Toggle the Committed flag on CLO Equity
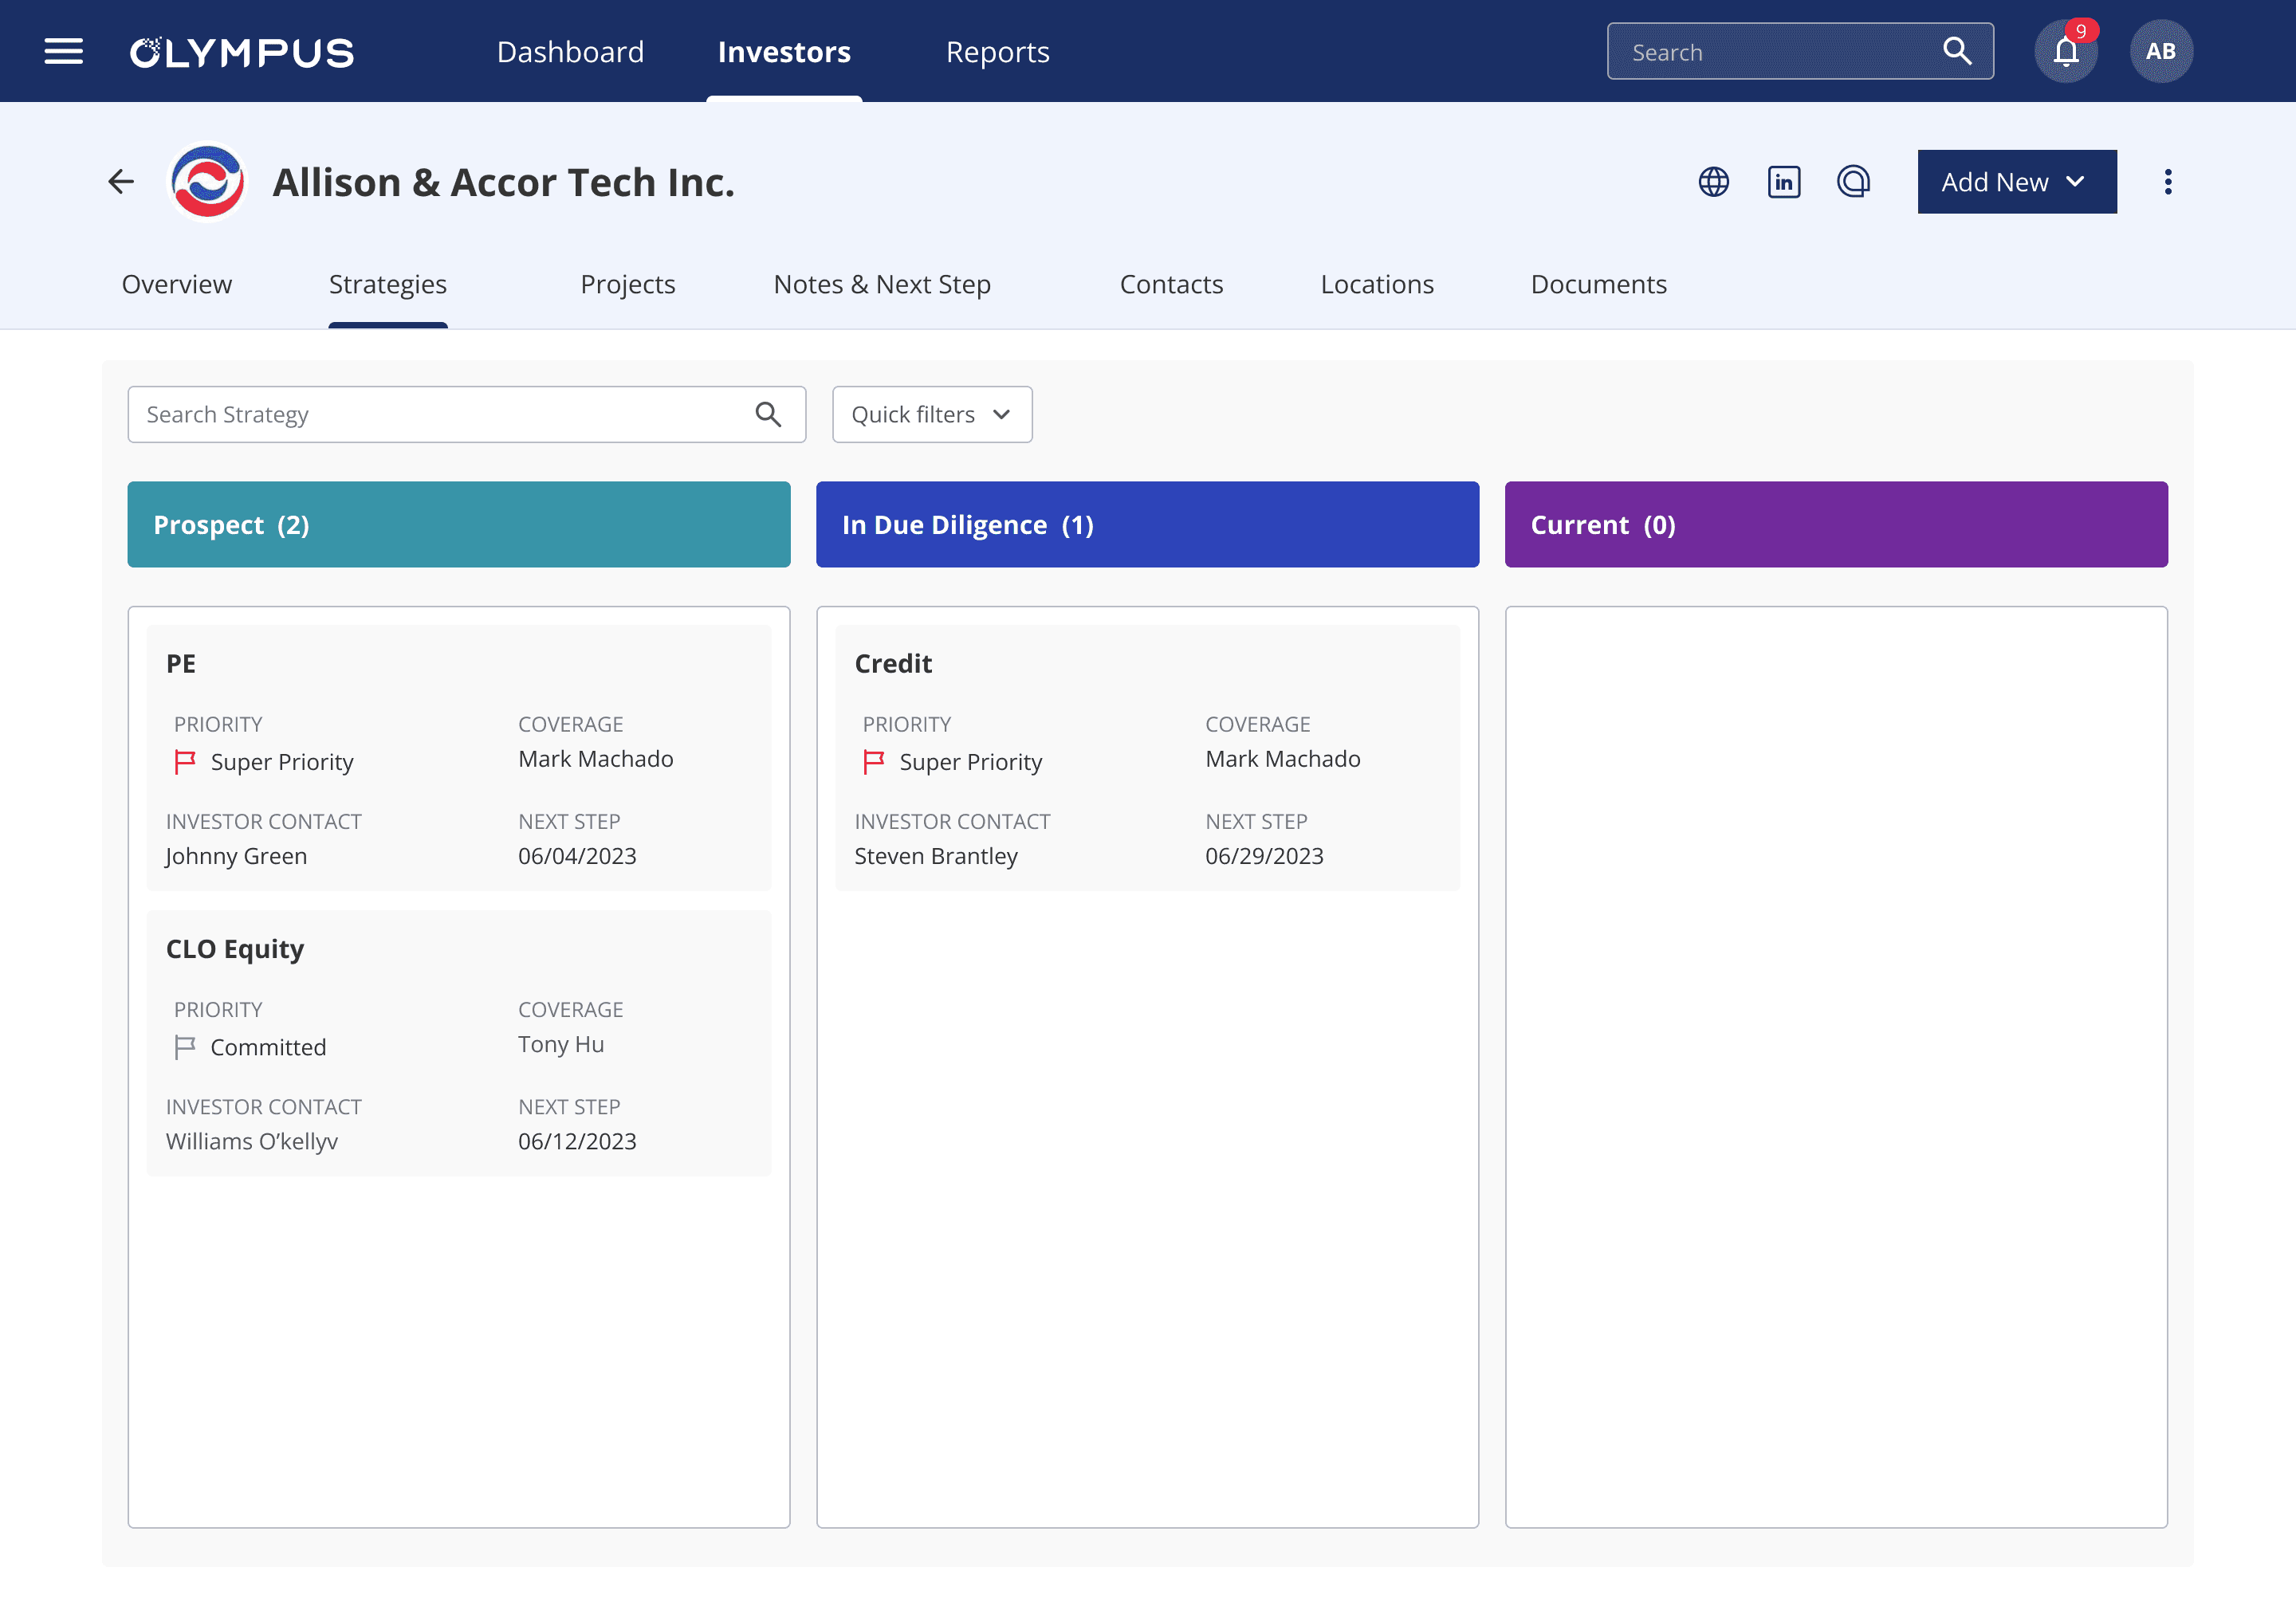Image resolution: width=2296 pixels, height=1618 pixels. (x=185, y=1047)
